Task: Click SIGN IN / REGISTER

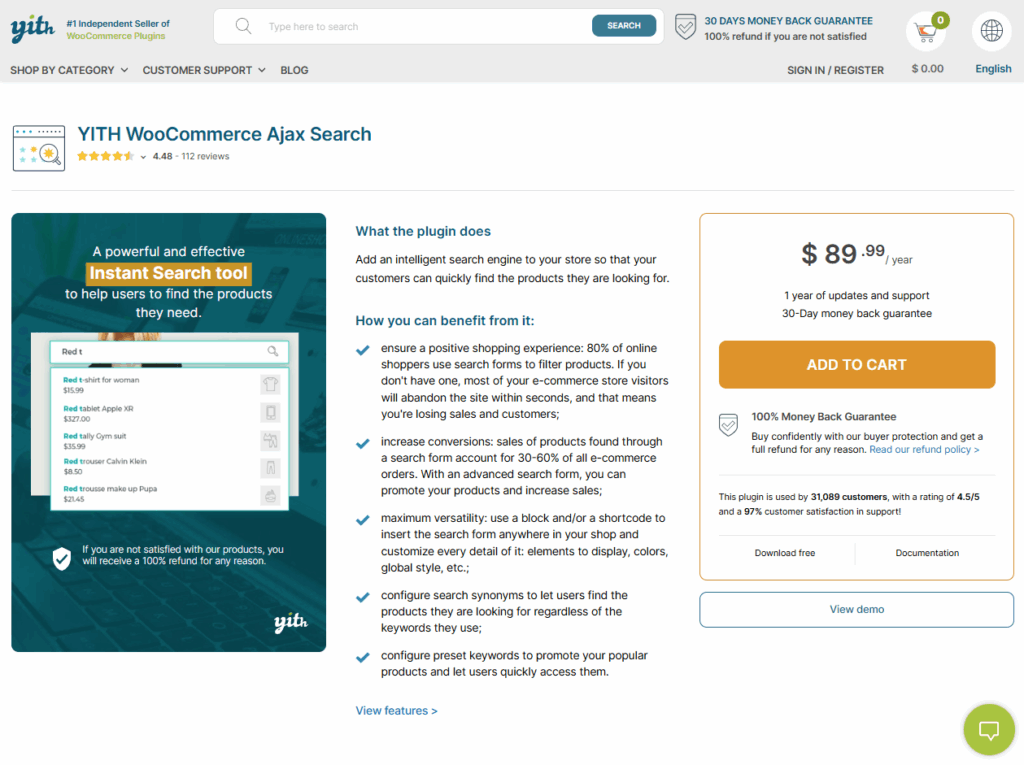Action: pyautogui.click(x=835, y=70)
